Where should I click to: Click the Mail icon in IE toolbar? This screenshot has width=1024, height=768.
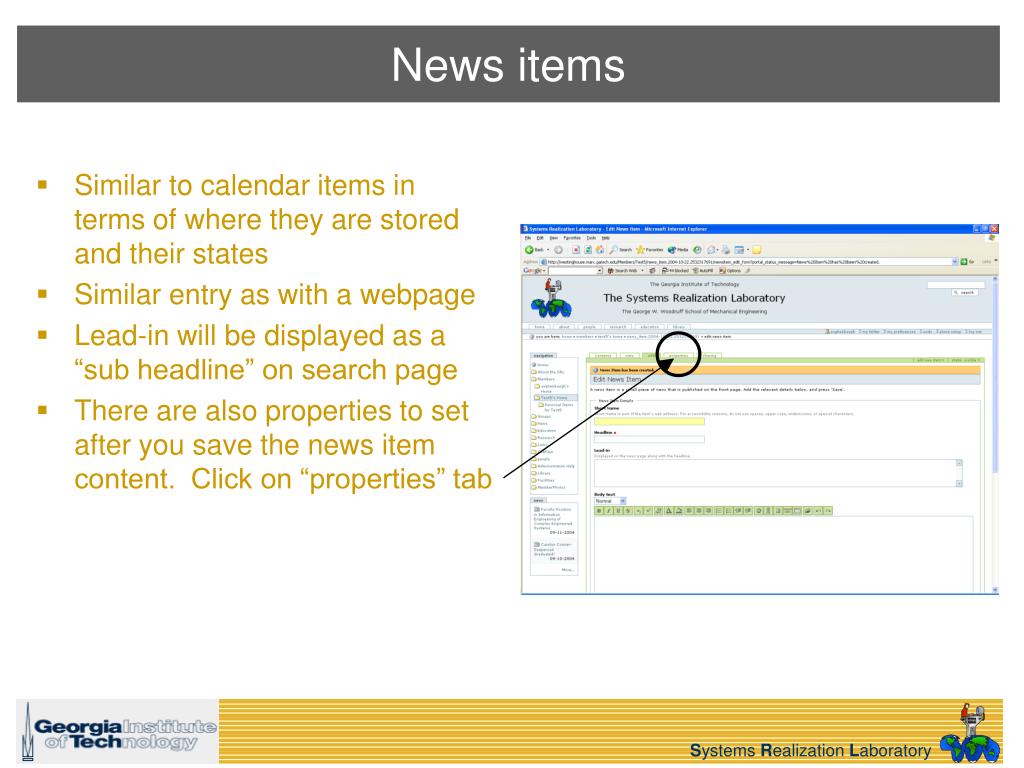pyautogui.click(x=711, y=250)
